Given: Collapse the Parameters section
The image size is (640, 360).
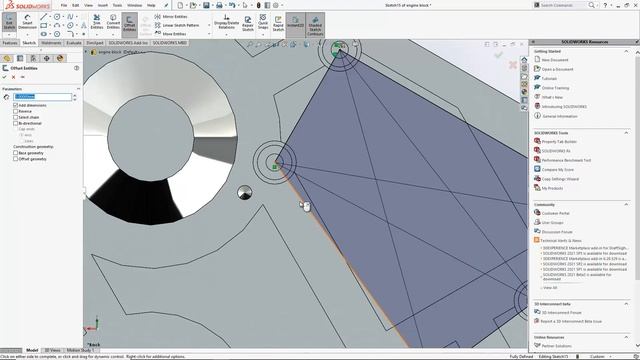Looking at the screenshot, I should coord(78,89).
